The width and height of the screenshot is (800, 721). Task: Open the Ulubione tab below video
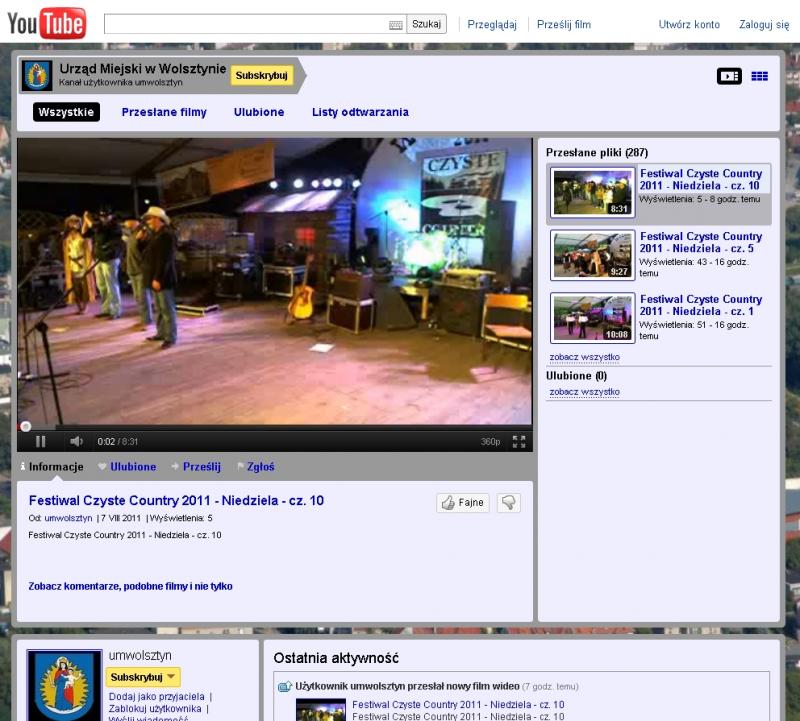[x=128, y=466]
